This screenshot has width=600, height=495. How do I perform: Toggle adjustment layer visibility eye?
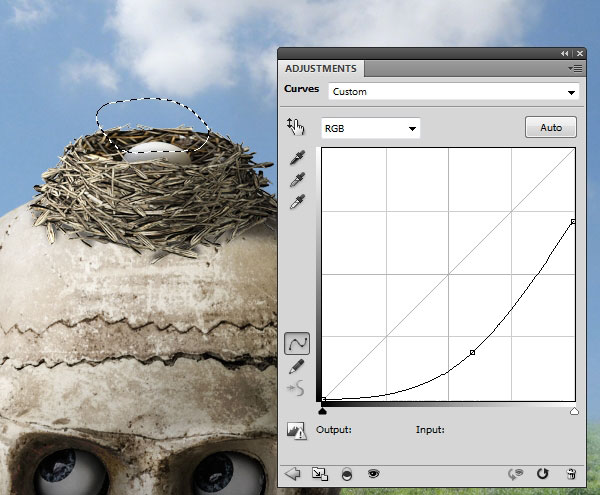click(x=373, y=474)
